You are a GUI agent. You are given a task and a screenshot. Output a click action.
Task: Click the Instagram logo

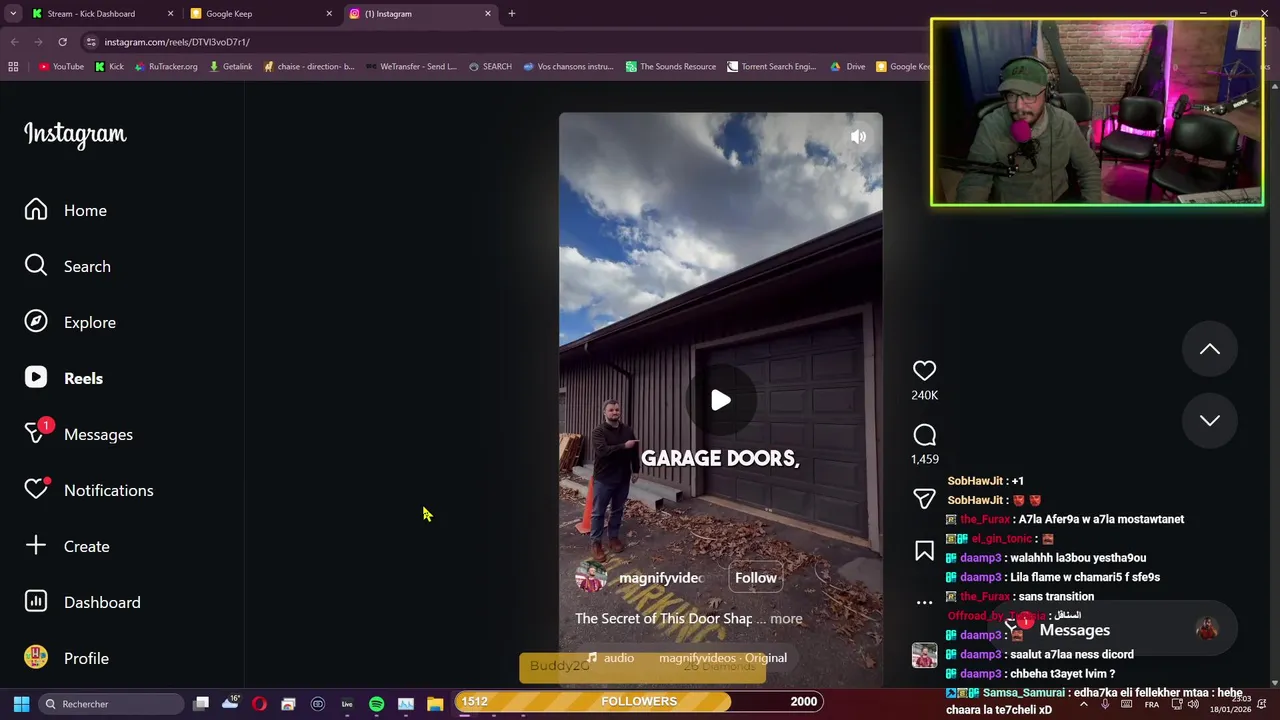(75, 134)
